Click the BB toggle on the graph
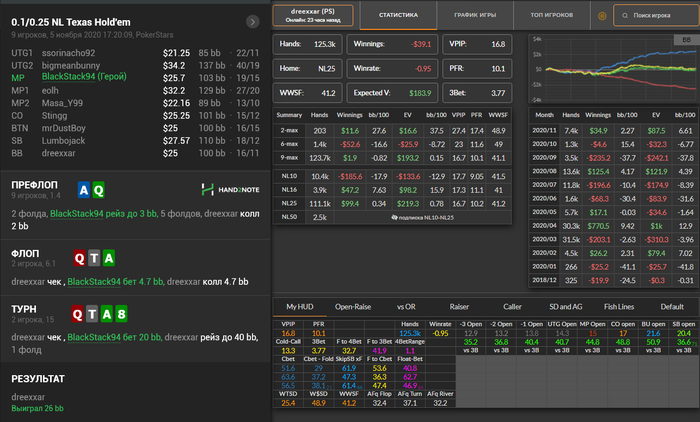Viewport: 700px width, 422px height. point(685,39)
